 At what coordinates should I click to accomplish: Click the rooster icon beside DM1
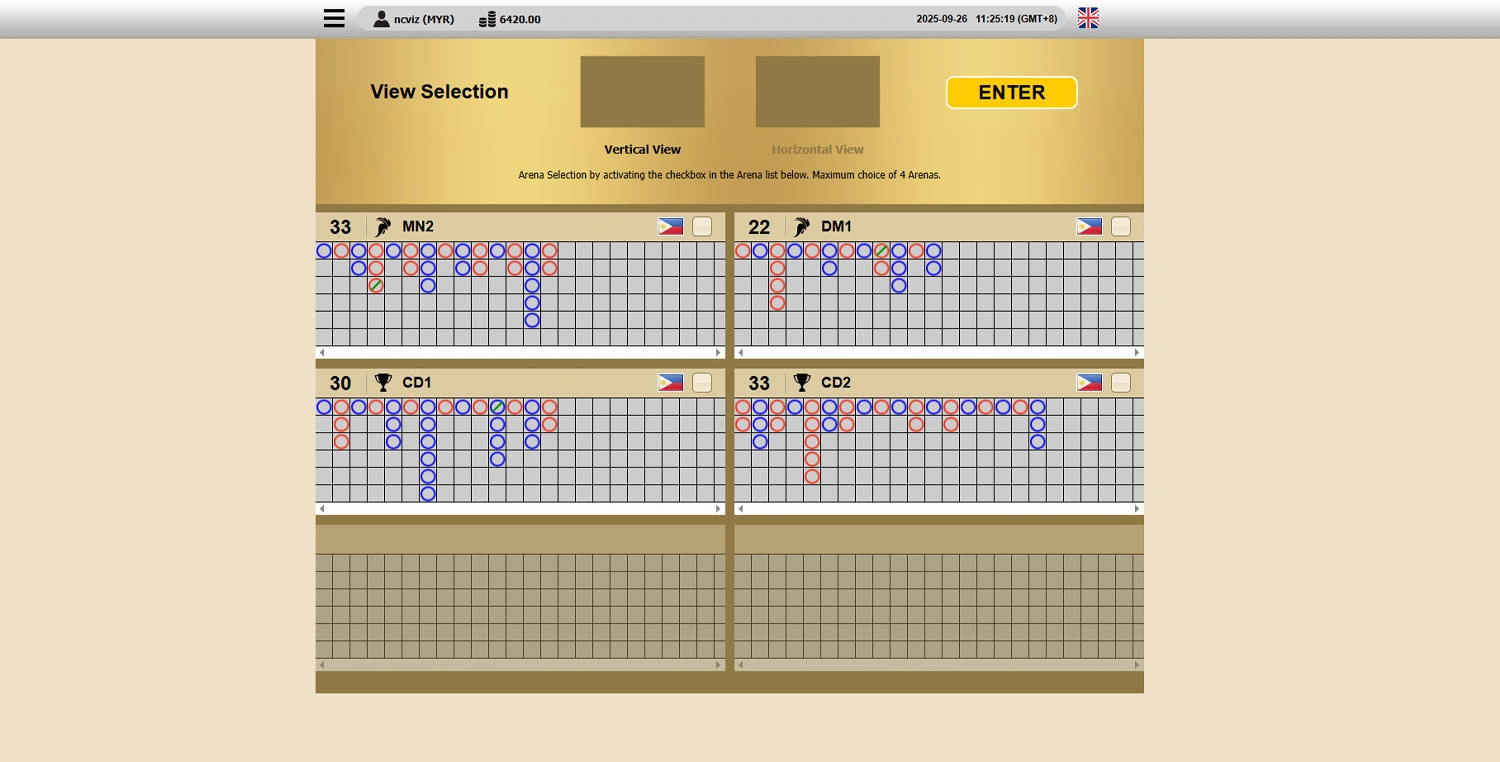coord(802,227)
